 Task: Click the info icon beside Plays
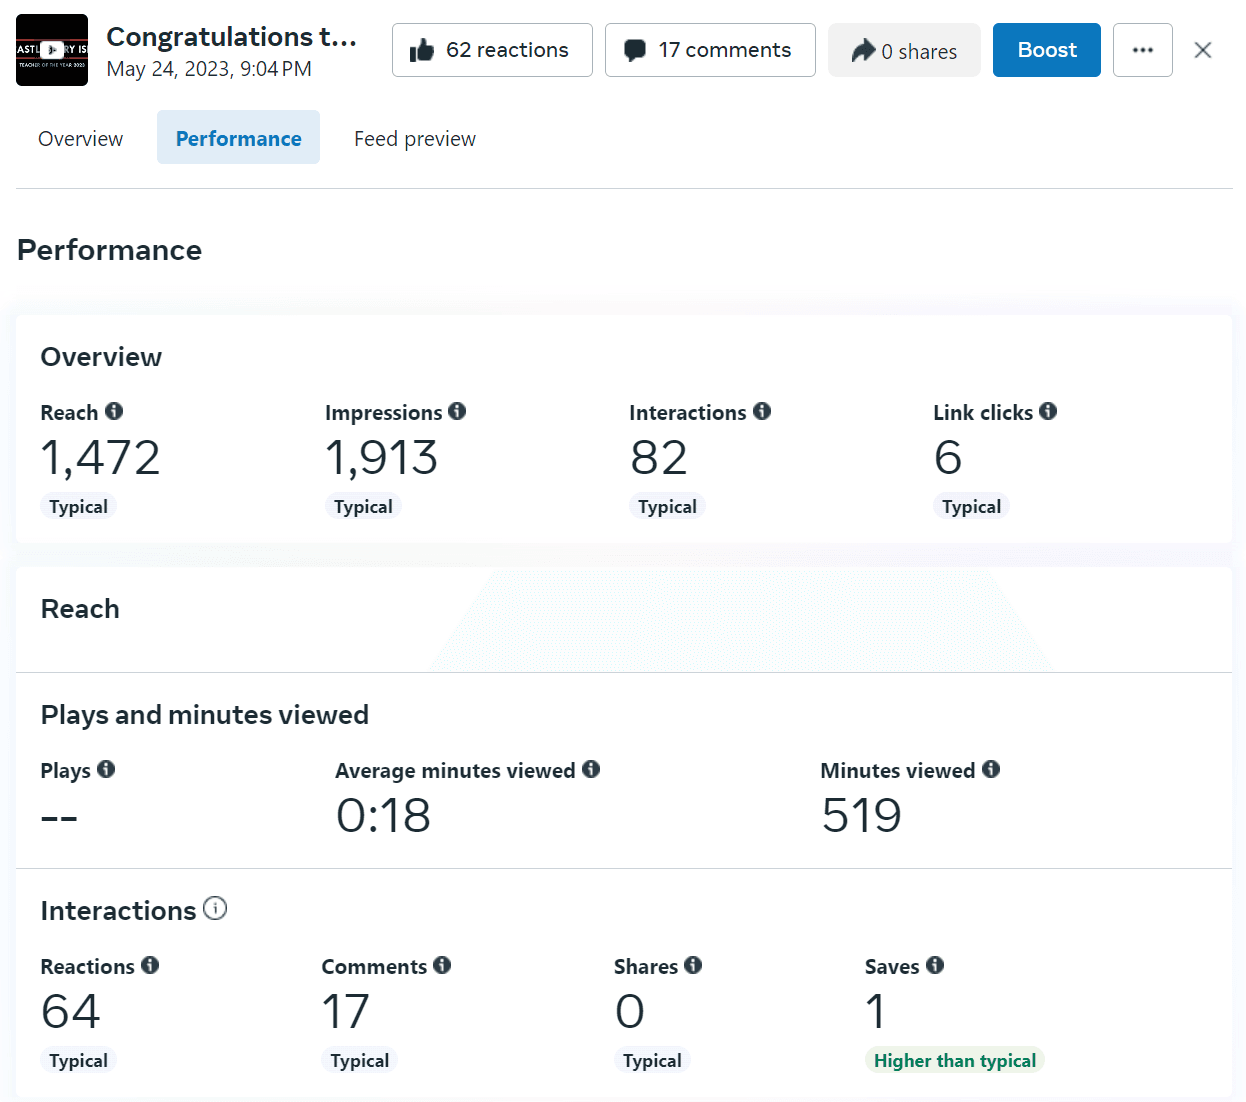click(106, 769)
